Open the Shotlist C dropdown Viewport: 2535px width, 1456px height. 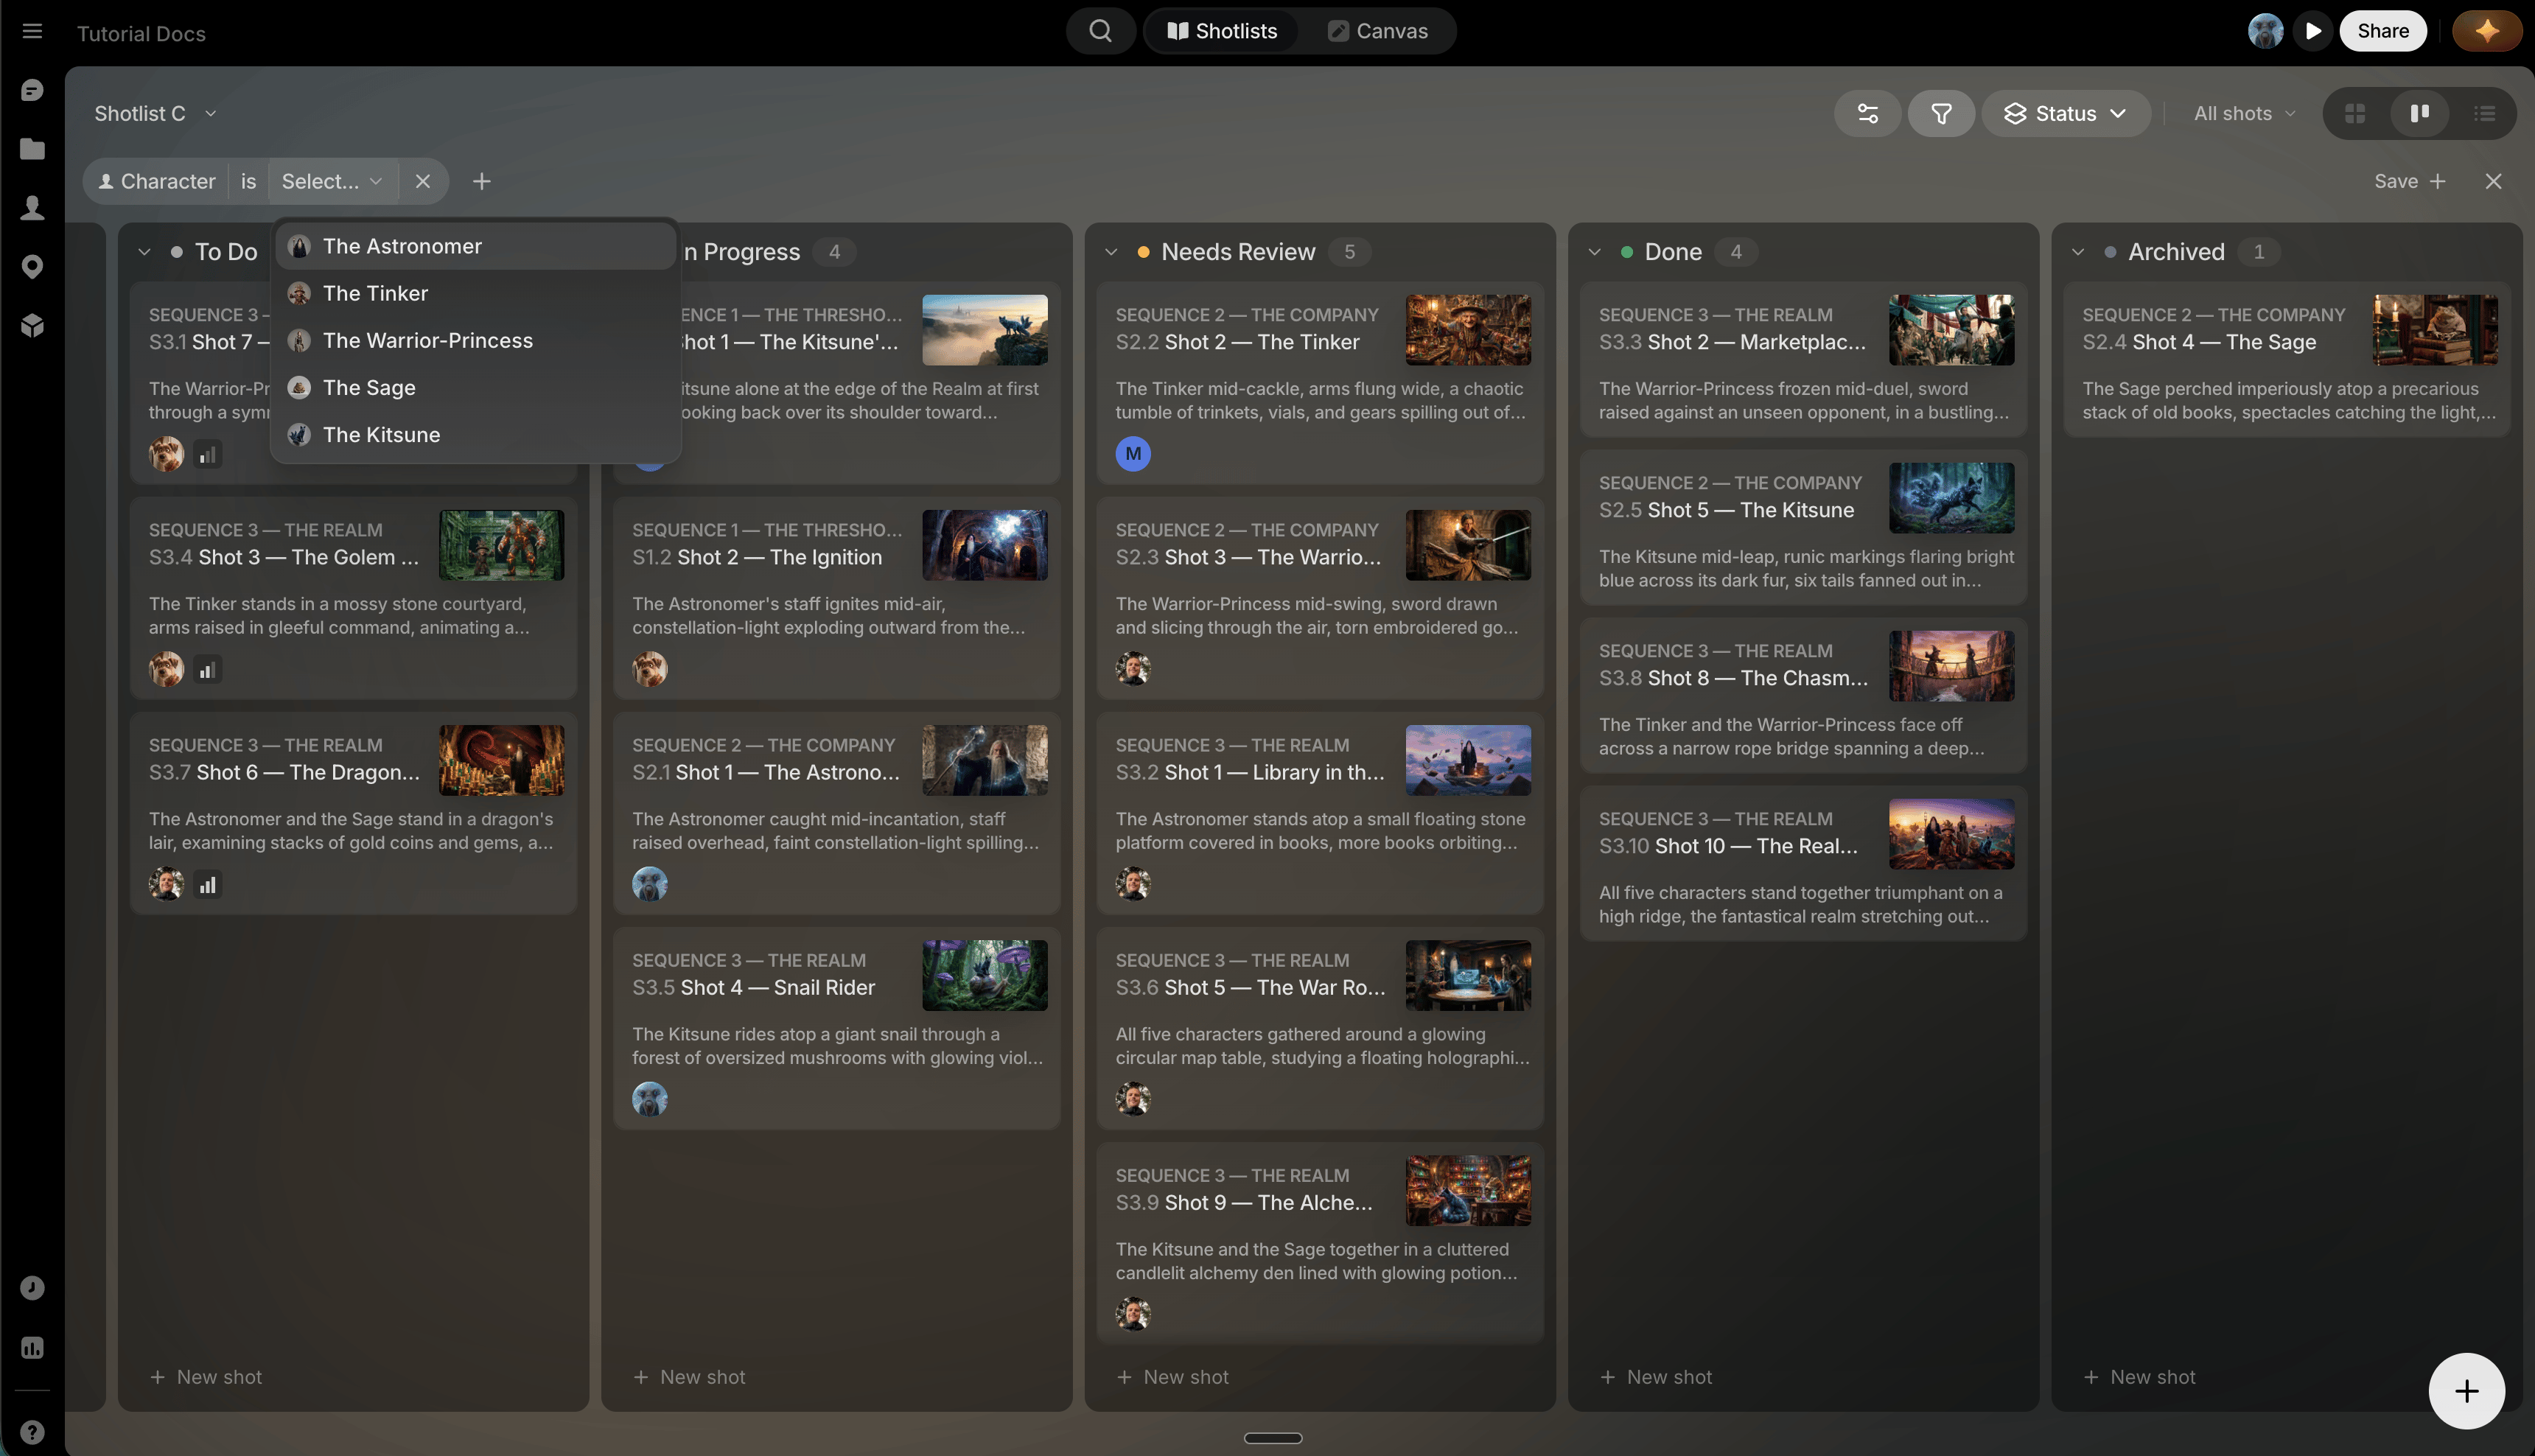click(x=155, y=114)
